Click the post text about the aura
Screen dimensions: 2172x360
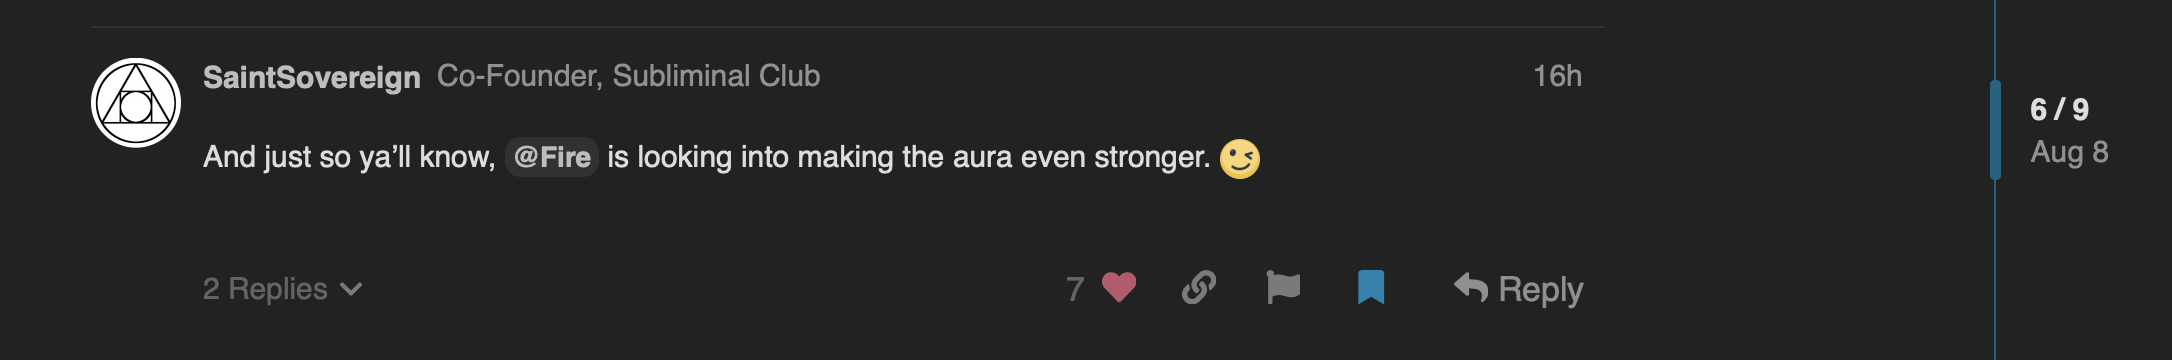tap(706, 157)
